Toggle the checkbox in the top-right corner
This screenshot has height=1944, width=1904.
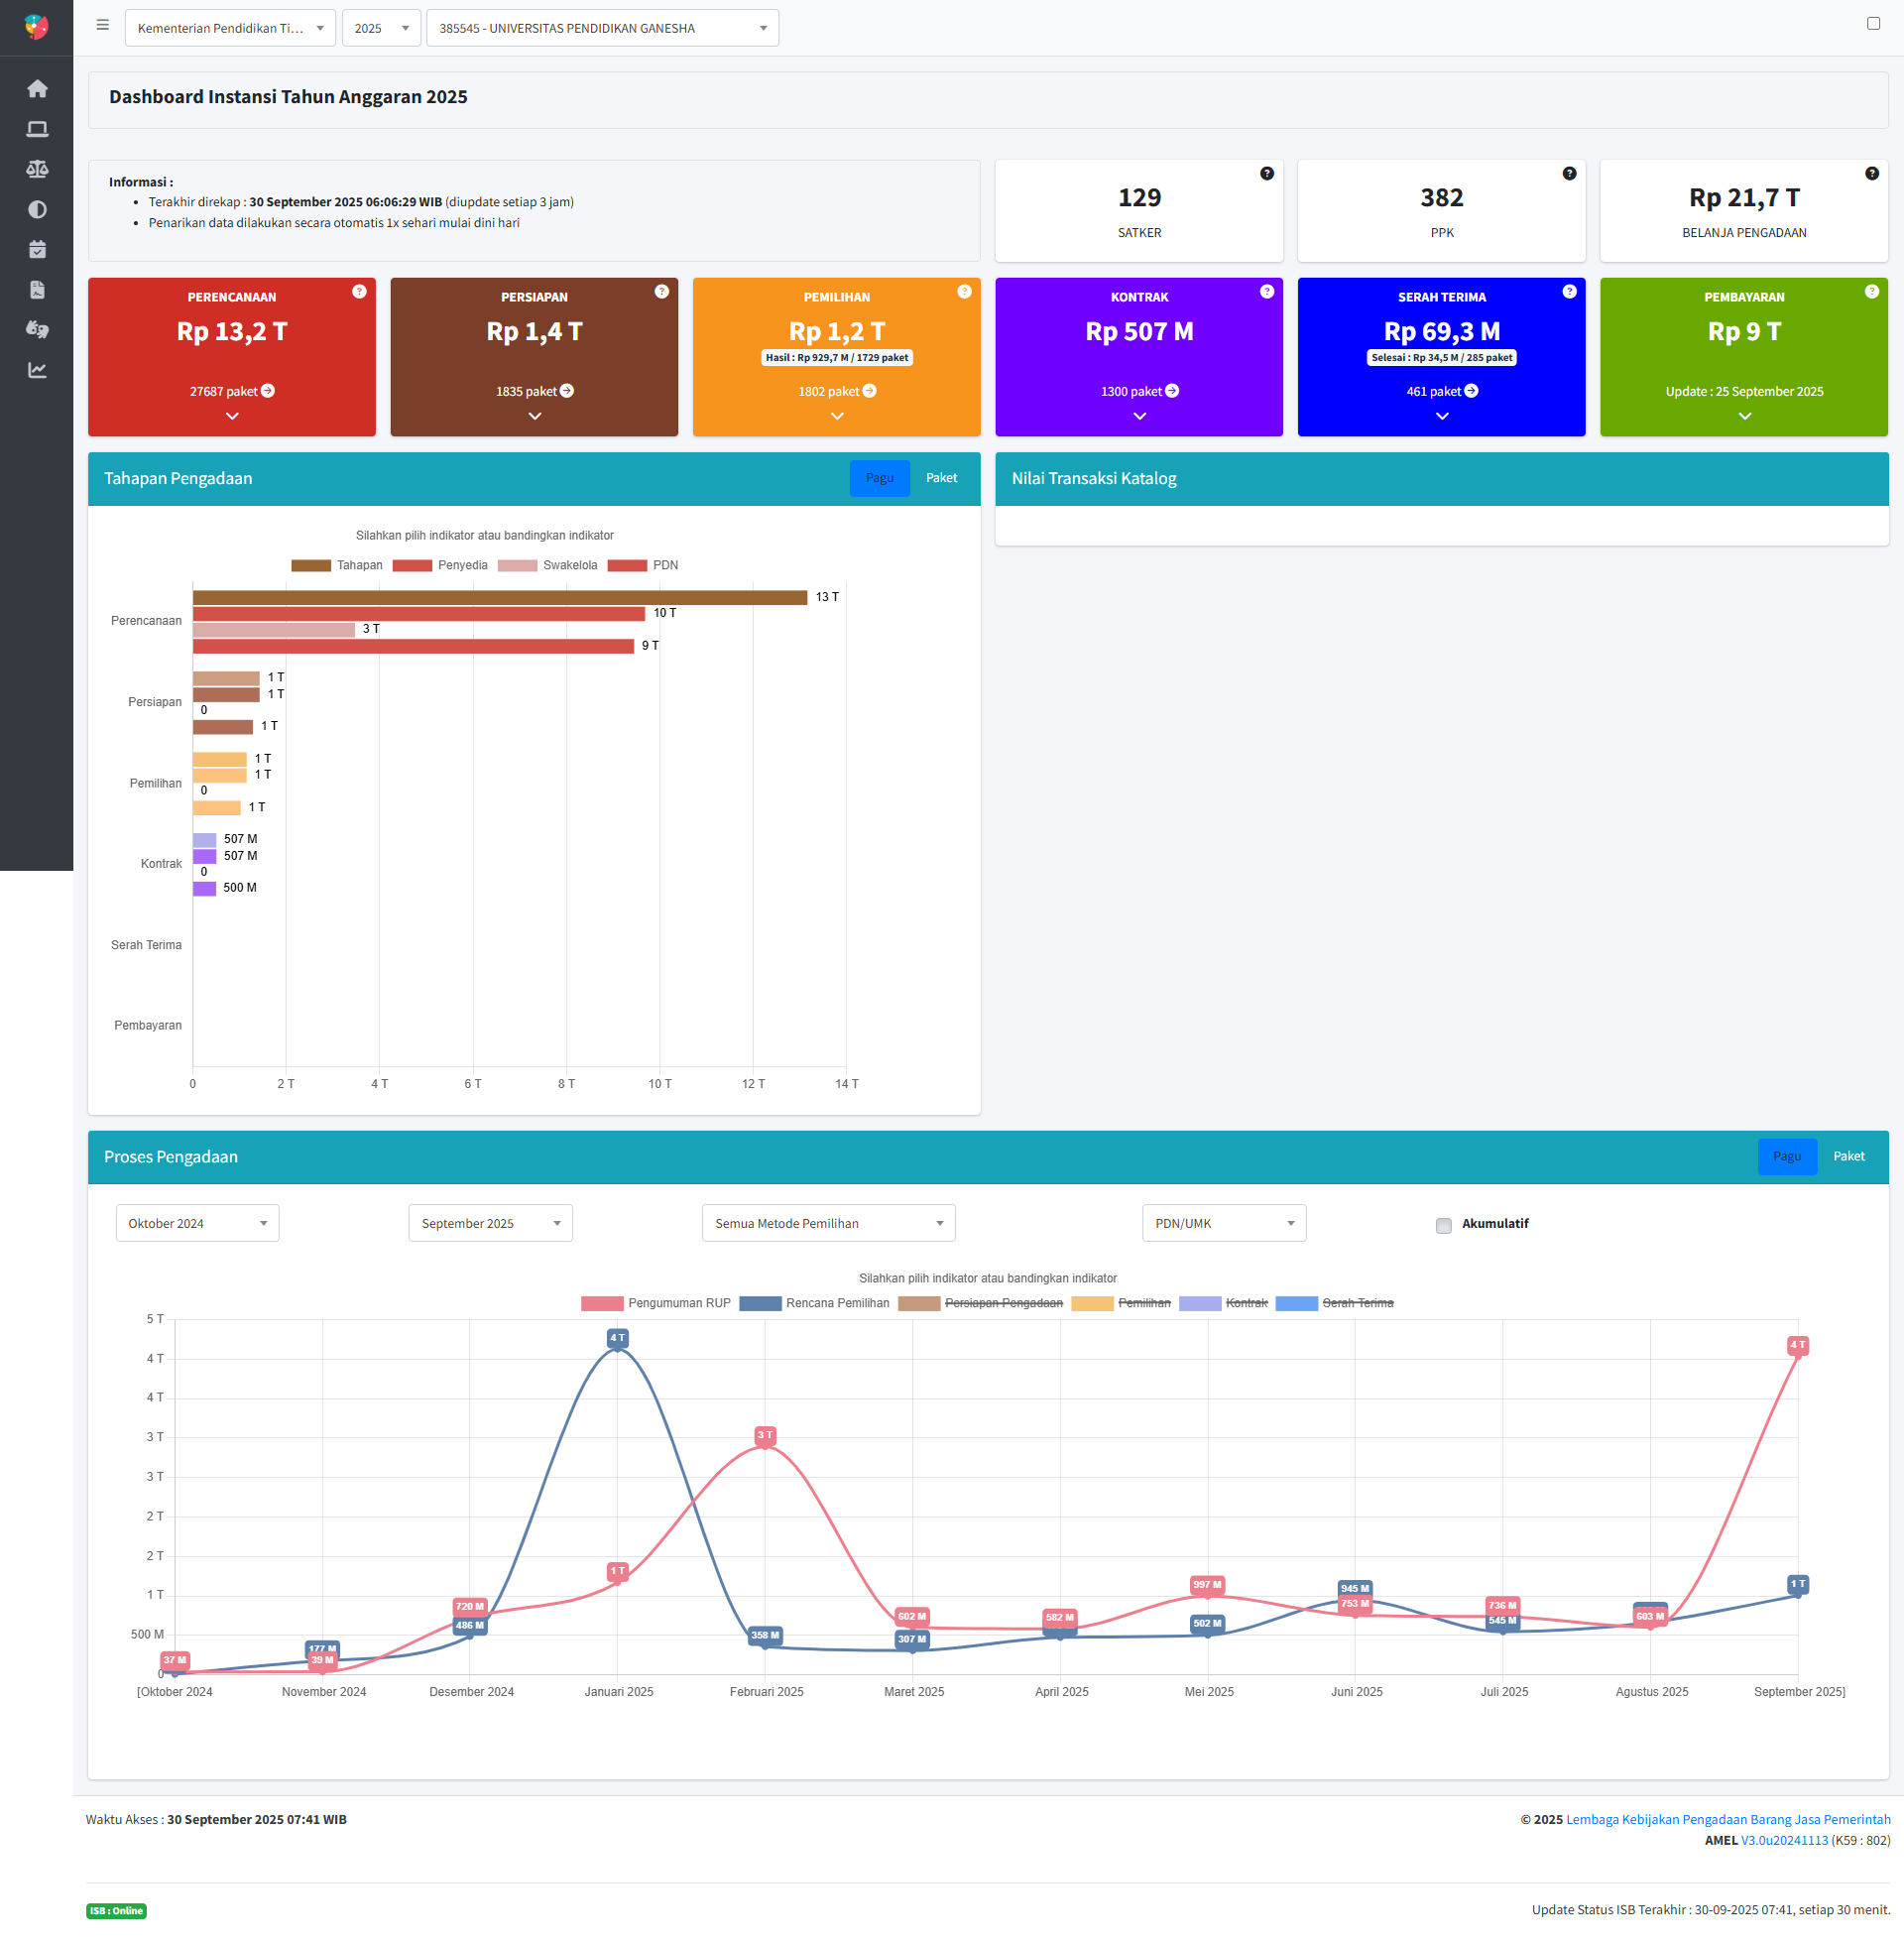pyautogui.click(x=1872, y=23)
